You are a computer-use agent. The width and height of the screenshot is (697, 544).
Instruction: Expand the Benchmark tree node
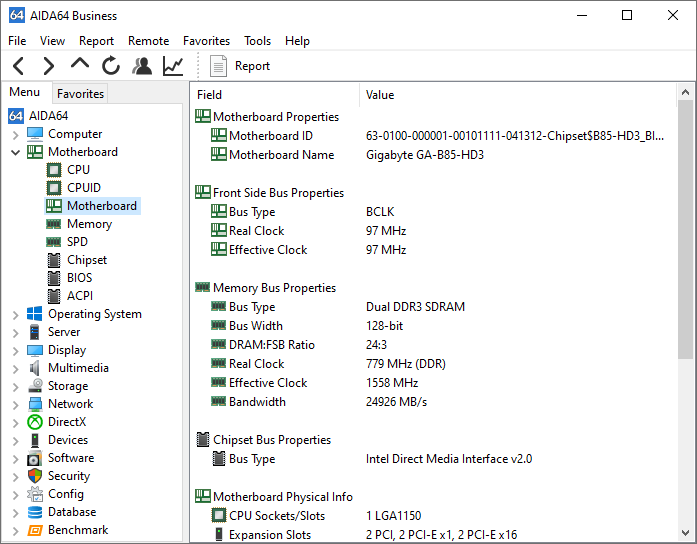15,530
